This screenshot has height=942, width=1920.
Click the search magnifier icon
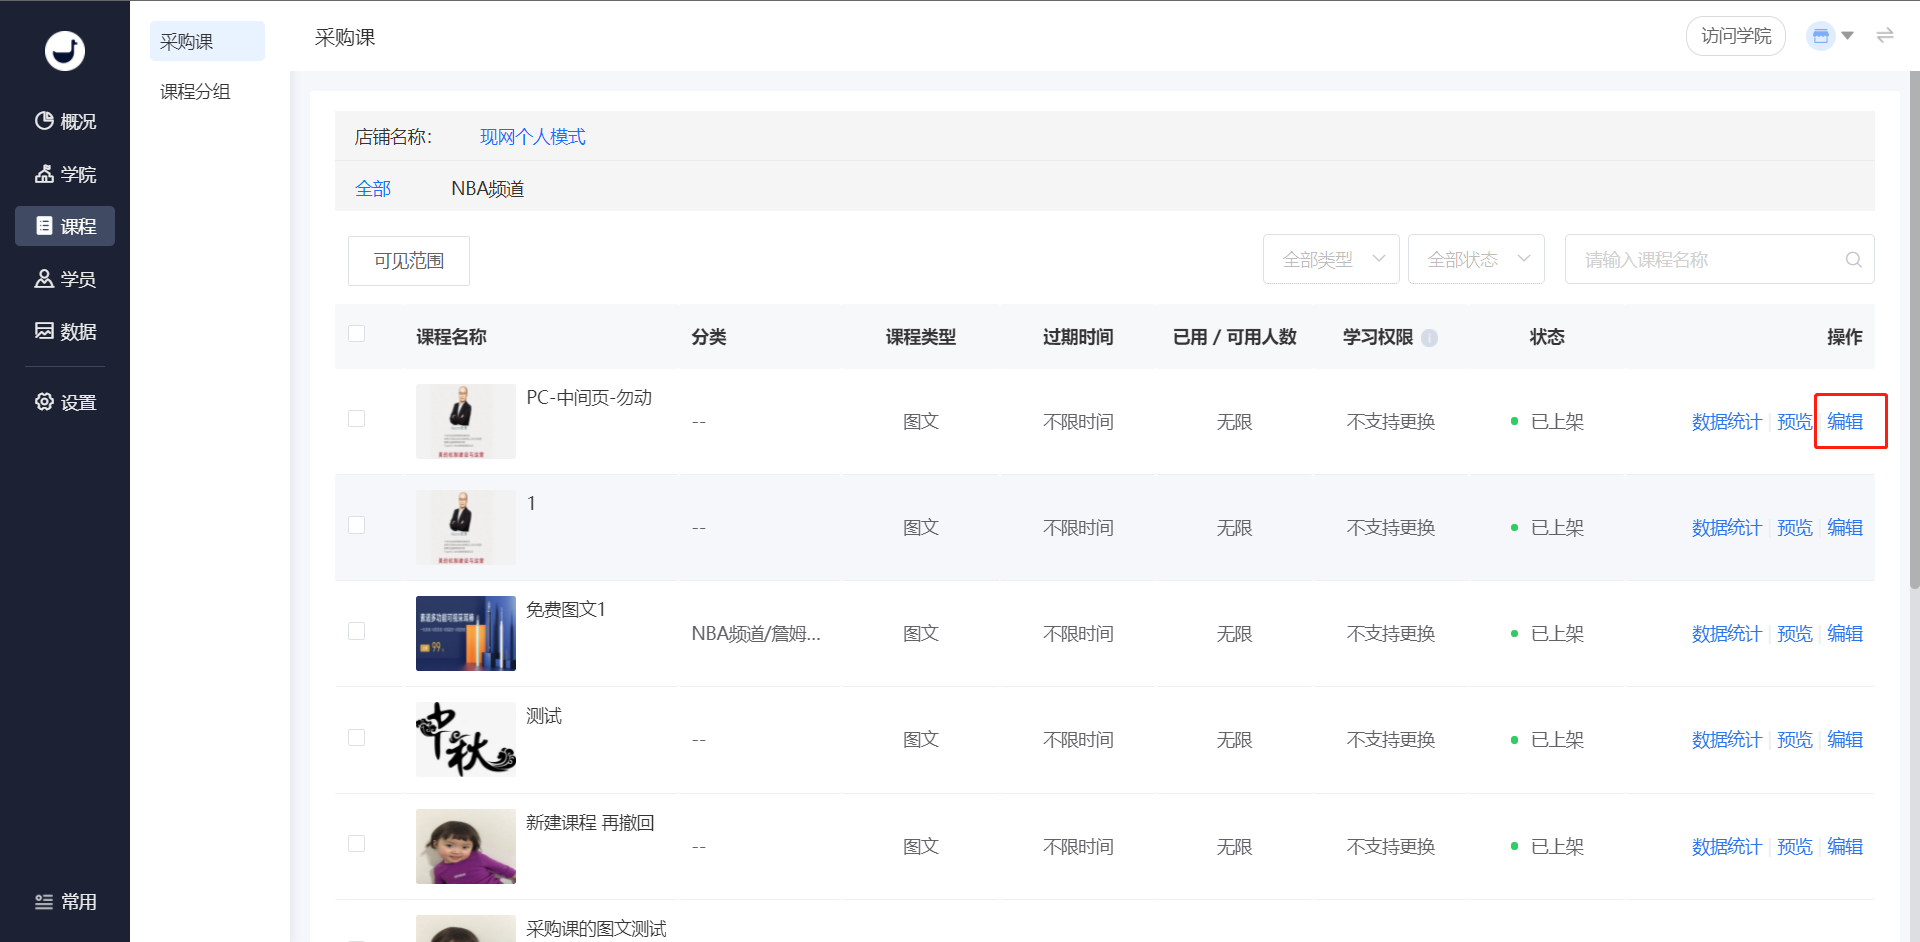click(x=1853, y=260)
